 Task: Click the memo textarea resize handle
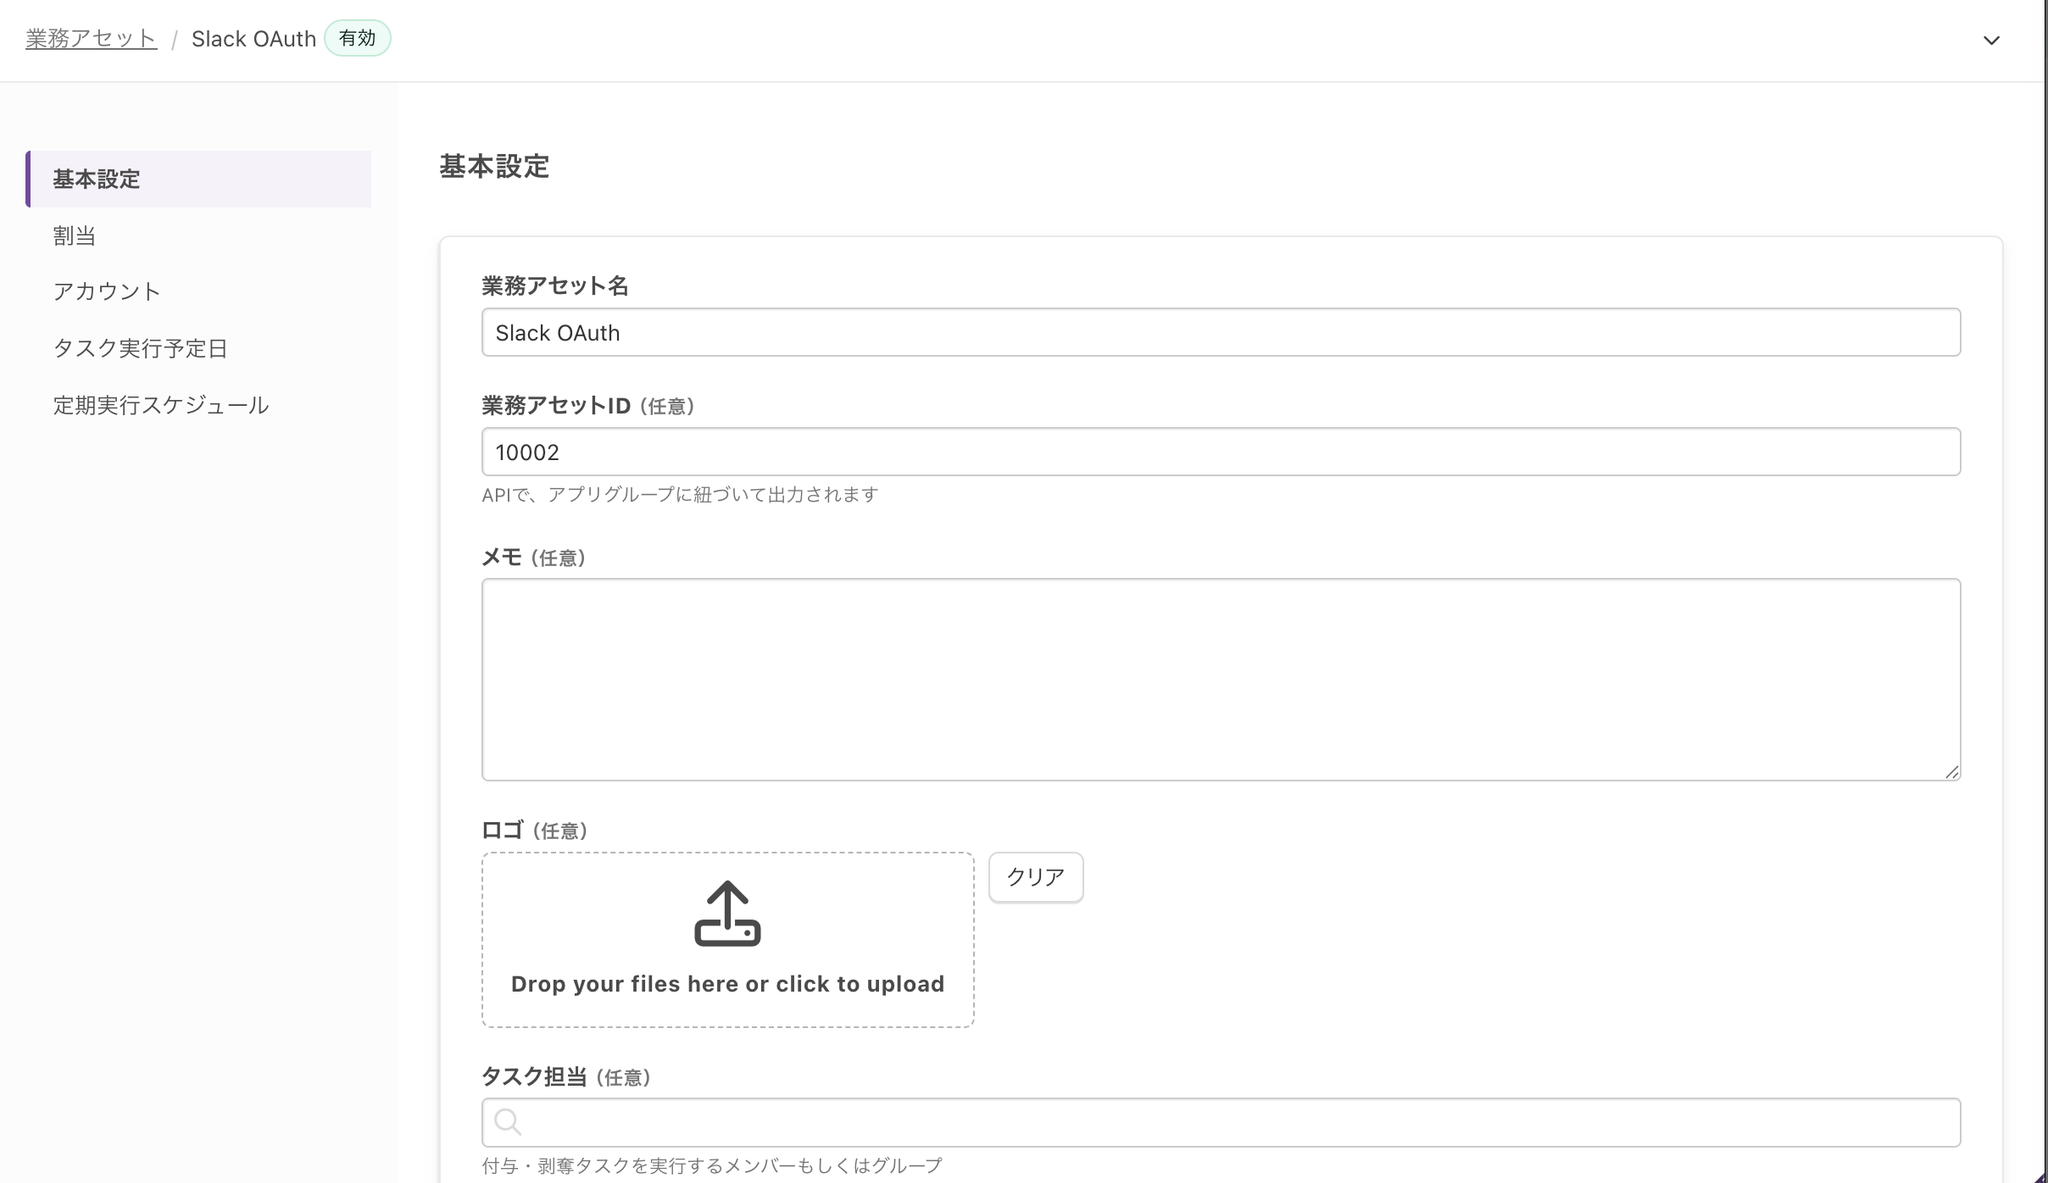(1951, 771)
